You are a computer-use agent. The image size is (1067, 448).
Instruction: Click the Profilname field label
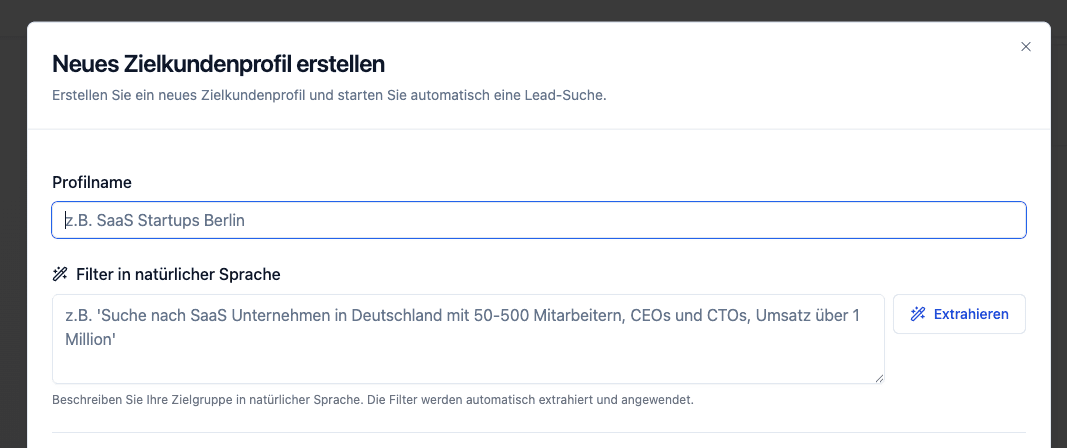pos(92,182)
